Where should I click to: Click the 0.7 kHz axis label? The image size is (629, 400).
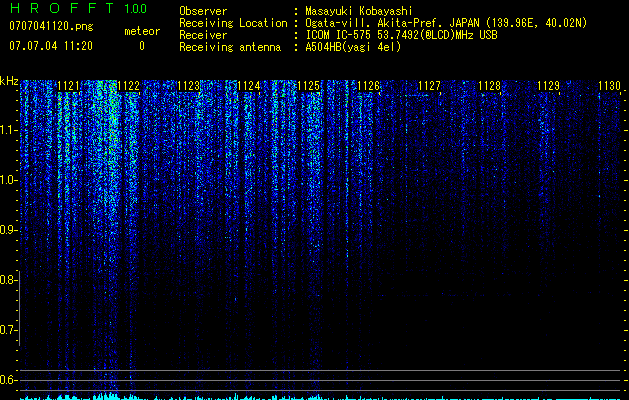coord(8,330)
